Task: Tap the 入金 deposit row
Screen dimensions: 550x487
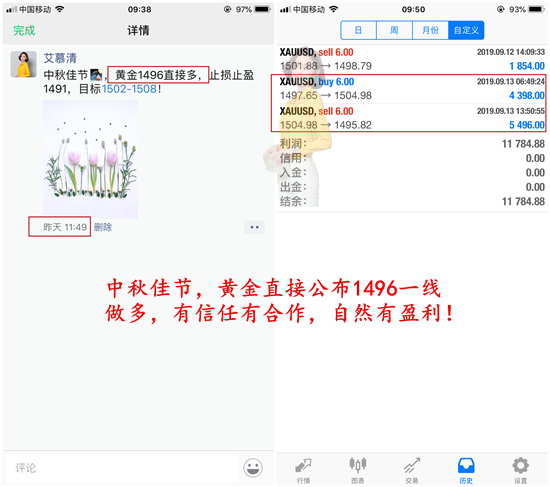Action: tap(412, 173)
